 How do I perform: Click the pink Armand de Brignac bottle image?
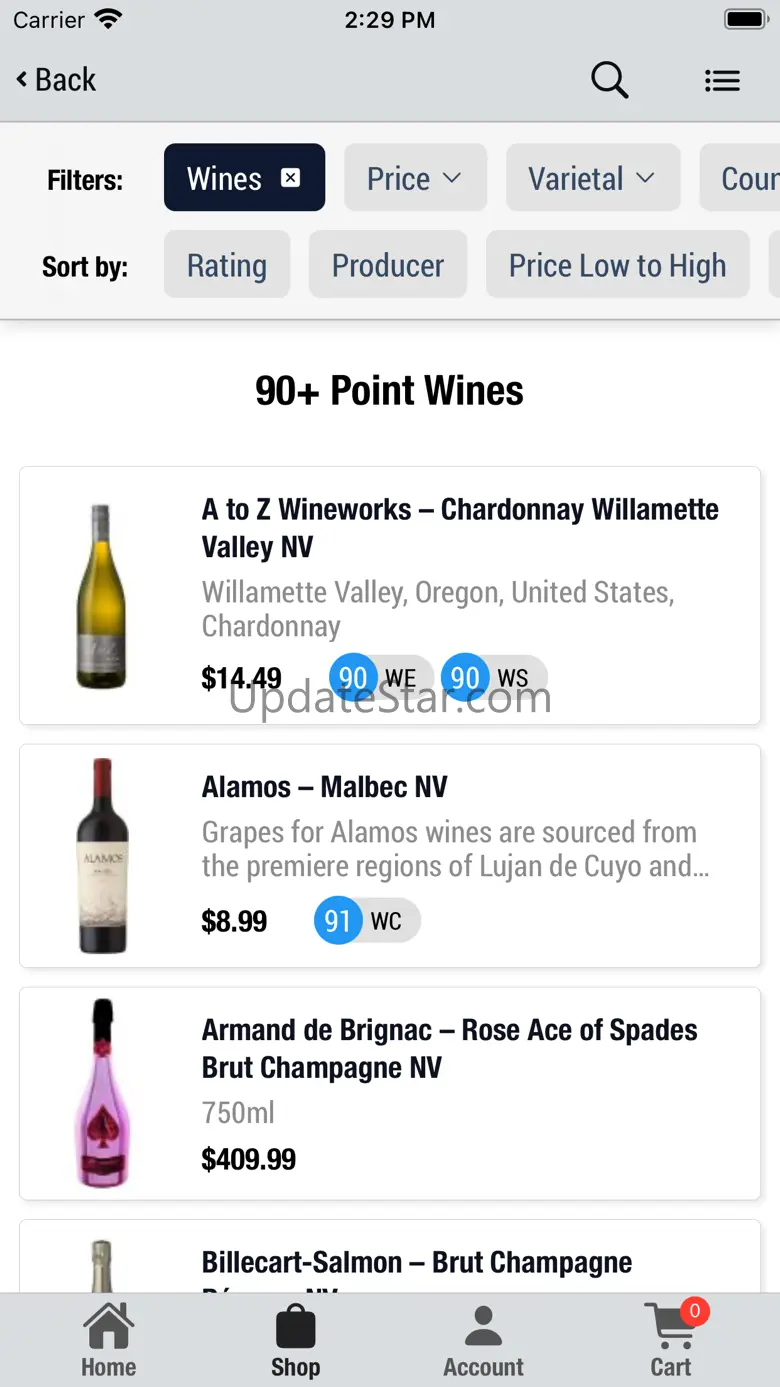coord(103,1093)
